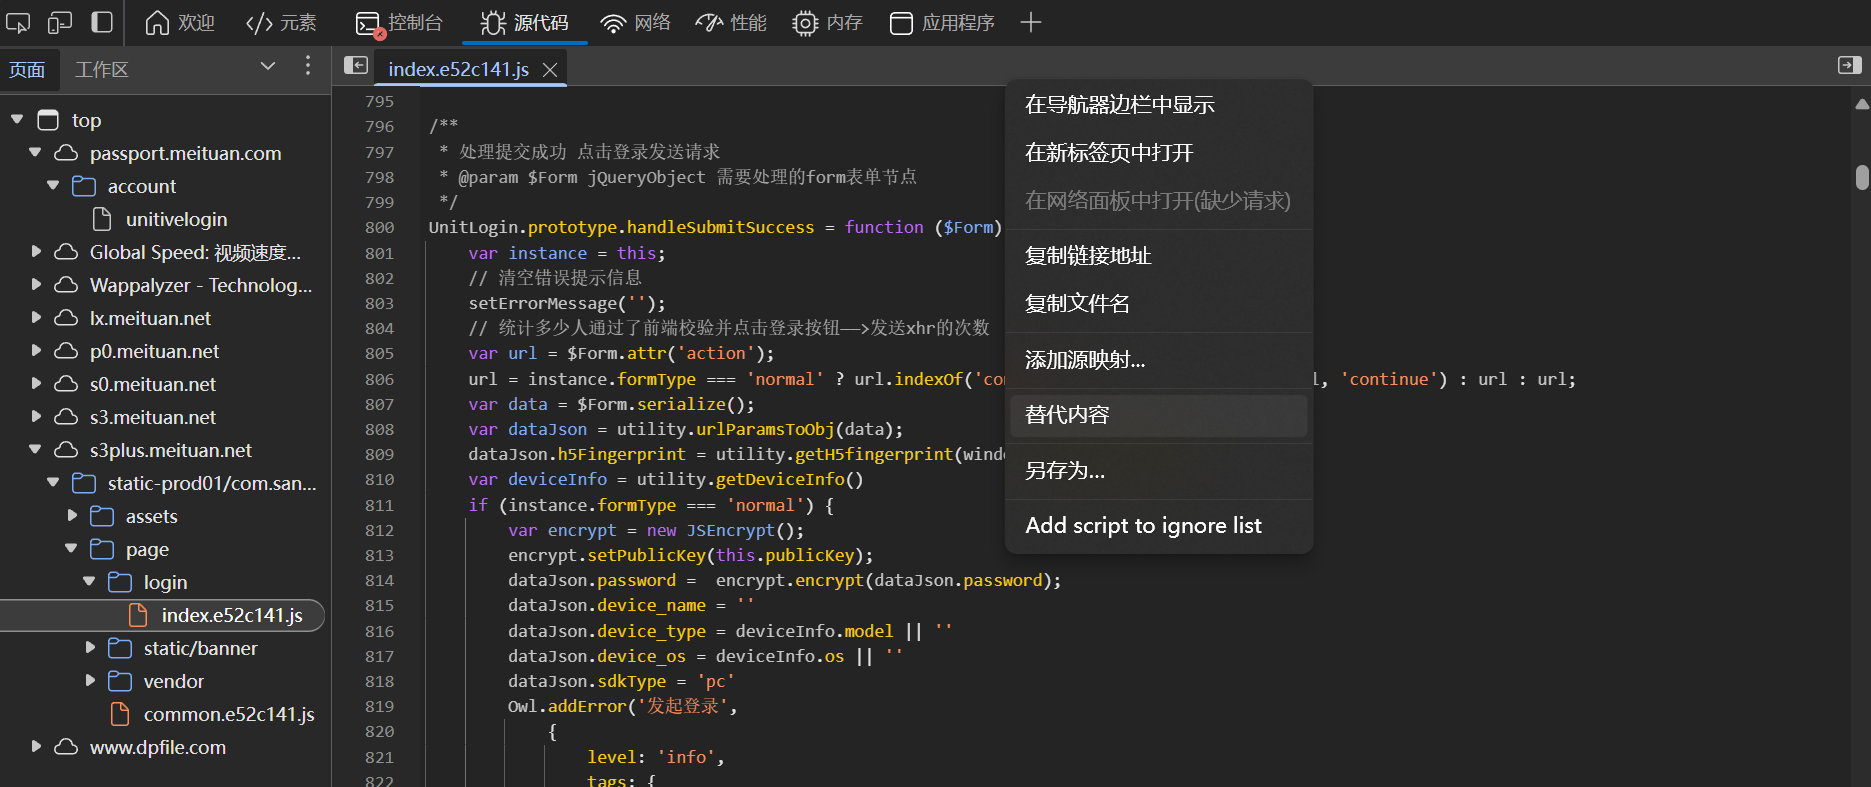Close the index.e52c141.js file tab

pyautogui.click(x=549, y=70)
